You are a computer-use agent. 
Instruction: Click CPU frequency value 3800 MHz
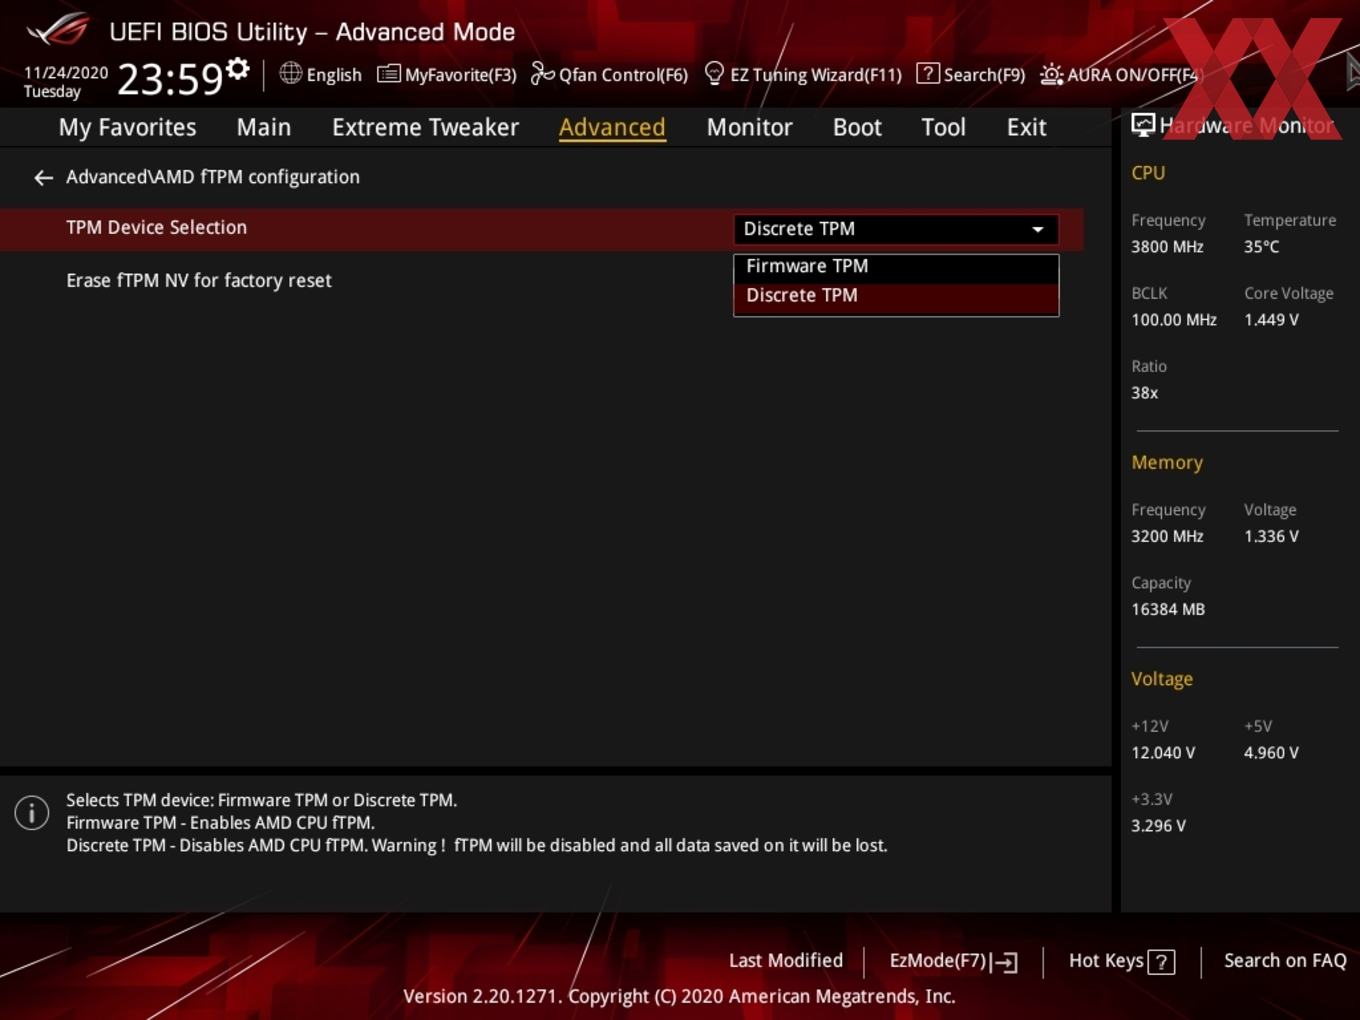click(x=1167, y=247)
